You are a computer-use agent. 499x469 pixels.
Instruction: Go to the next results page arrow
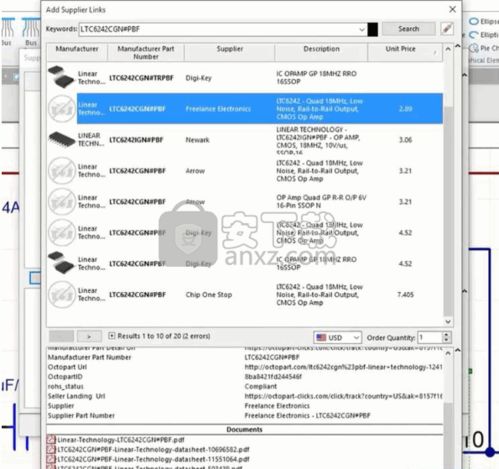point(89,337)
